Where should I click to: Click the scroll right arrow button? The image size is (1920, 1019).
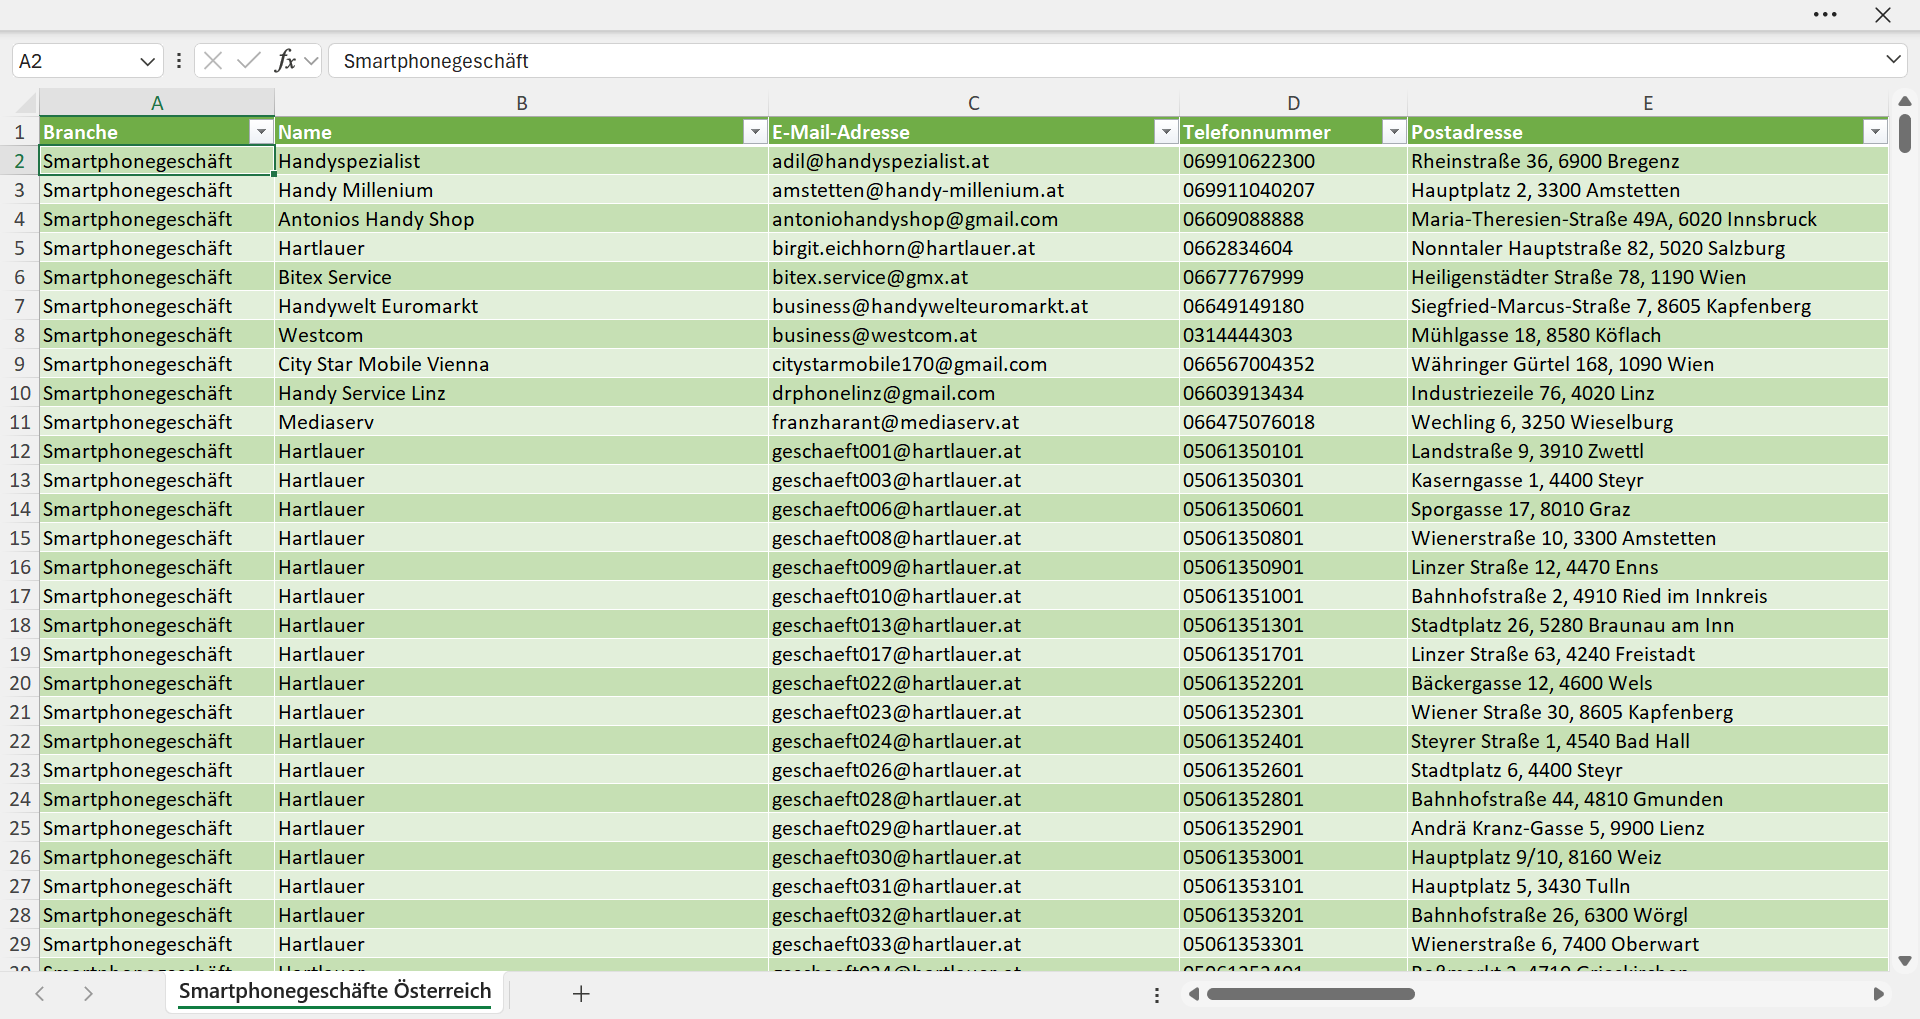1879,994
